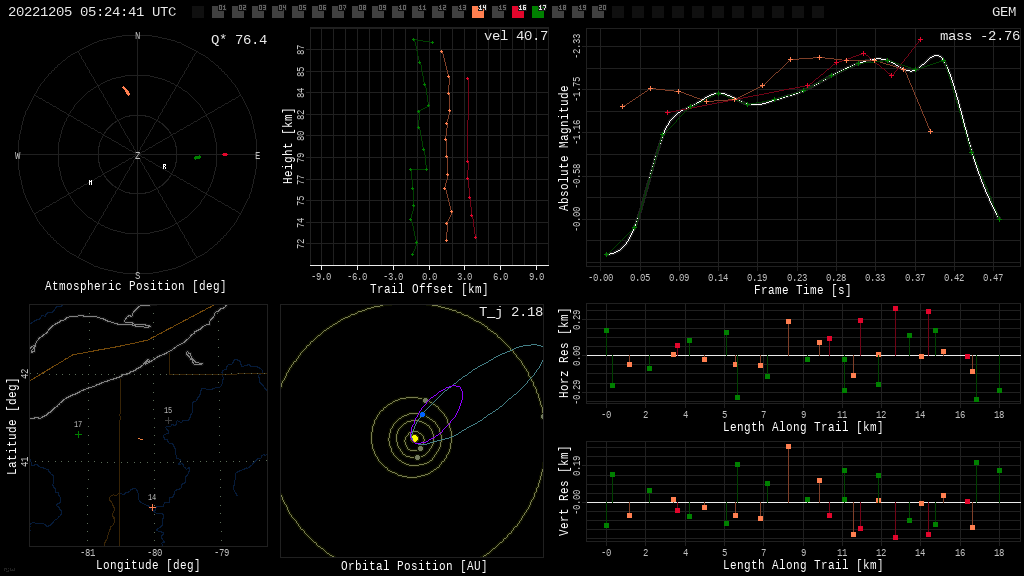The height and width of the screenshot is (576, 1024).
Task: Select station 05 box in top bar
Action: tap(298, 11)
